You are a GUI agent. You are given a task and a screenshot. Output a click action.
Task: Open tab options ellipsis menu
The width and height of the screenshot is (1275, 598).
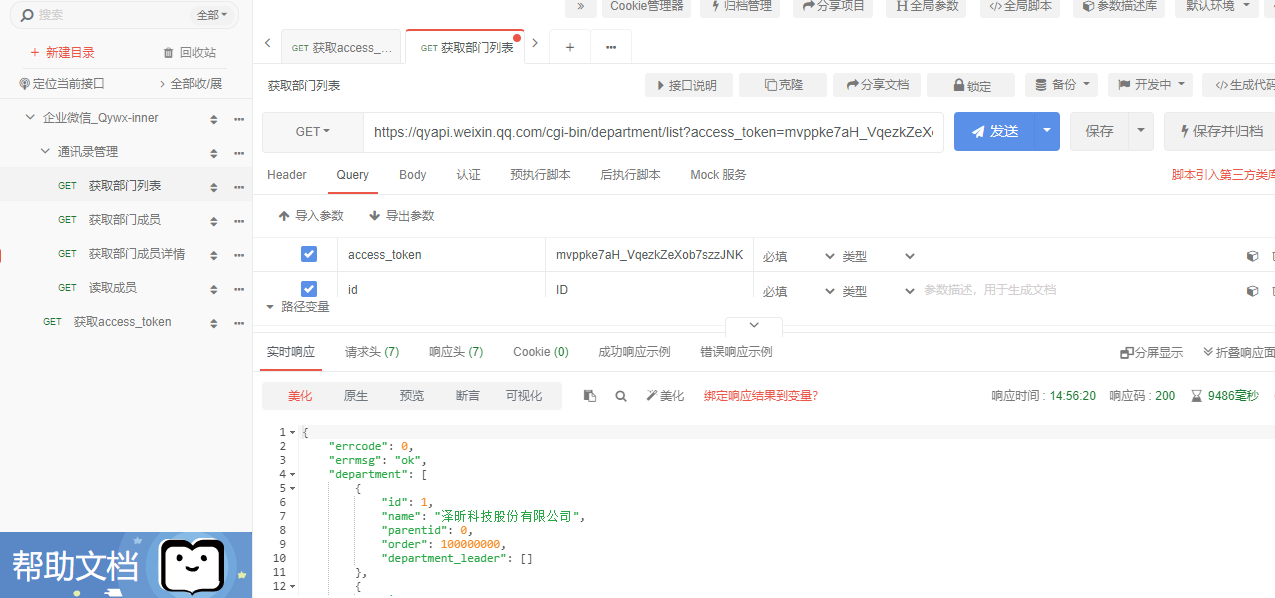[x=611, y=47]
